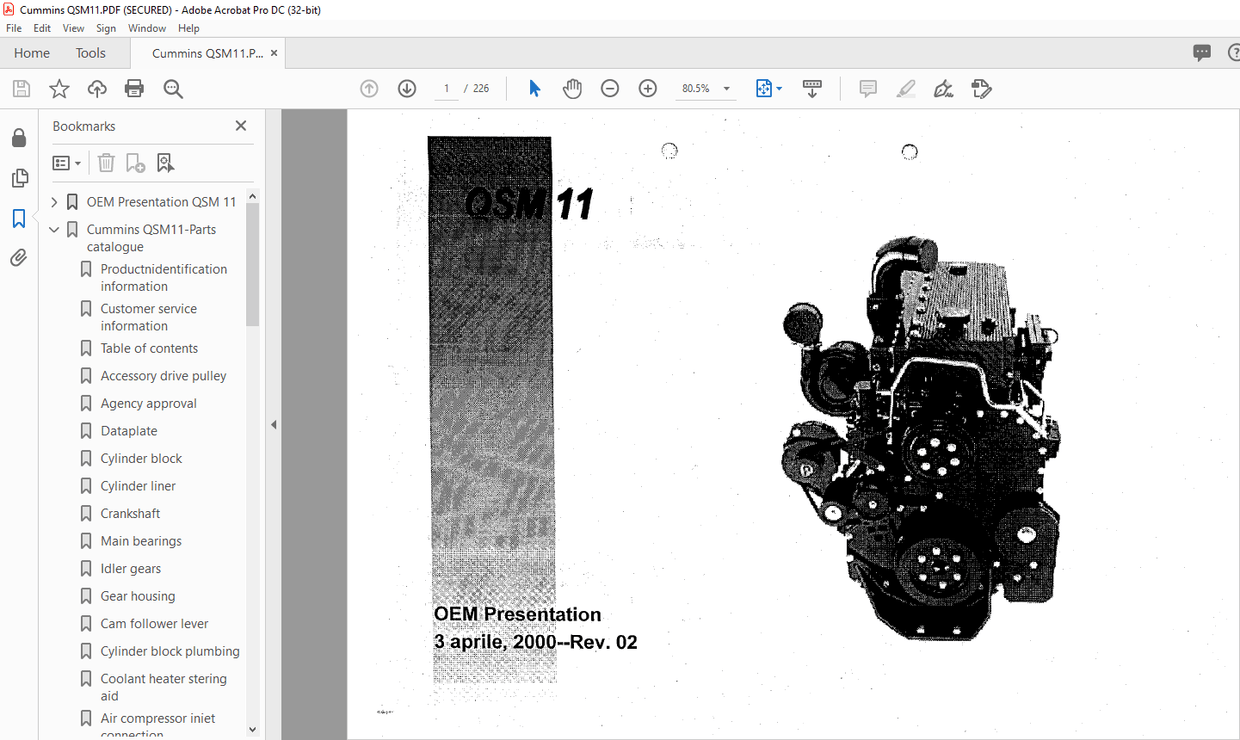Click the security lock panel icon
1240x740 pixels.
tap(19, 137)
